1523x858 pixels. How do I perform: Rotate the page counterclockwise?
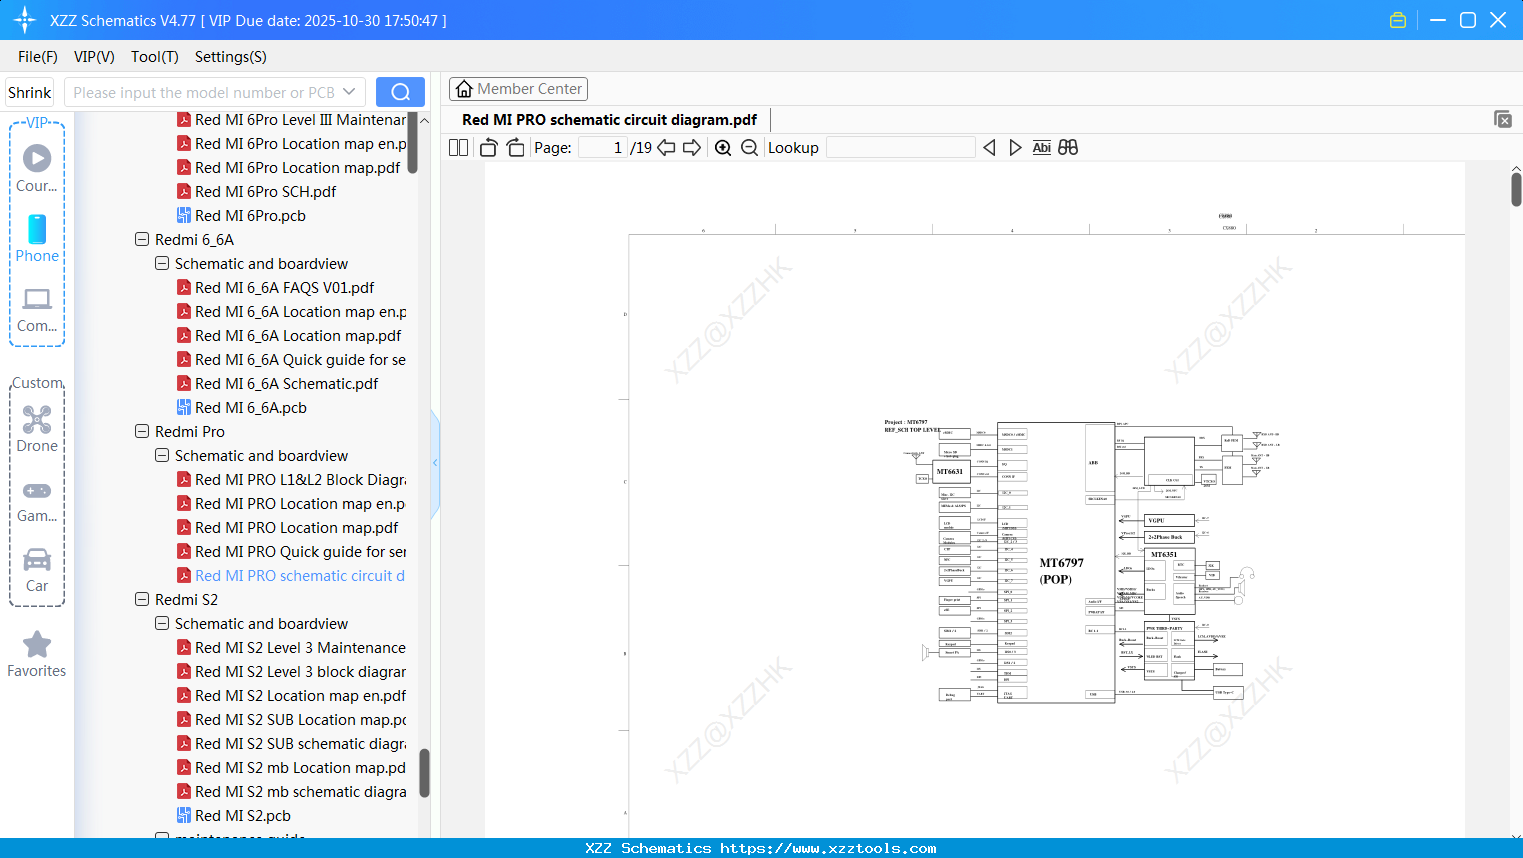488,147
